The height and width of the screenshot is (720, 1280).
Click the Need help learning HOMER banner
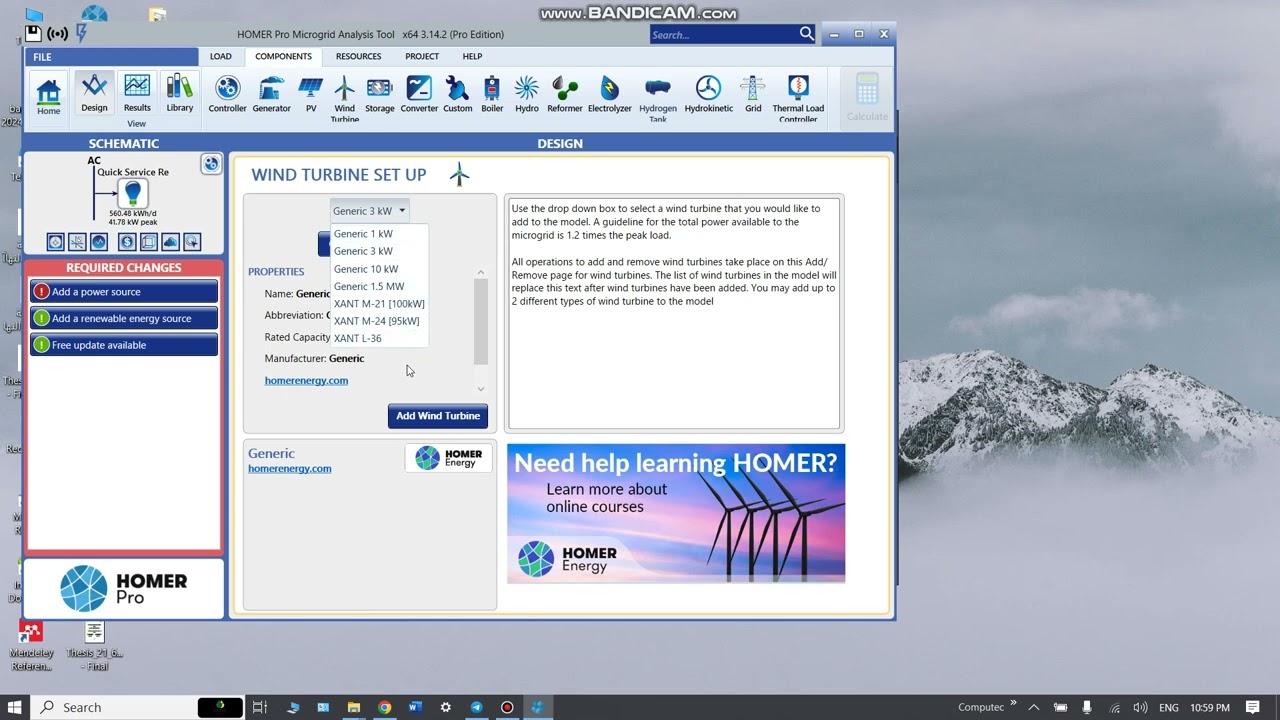(676, 513)
